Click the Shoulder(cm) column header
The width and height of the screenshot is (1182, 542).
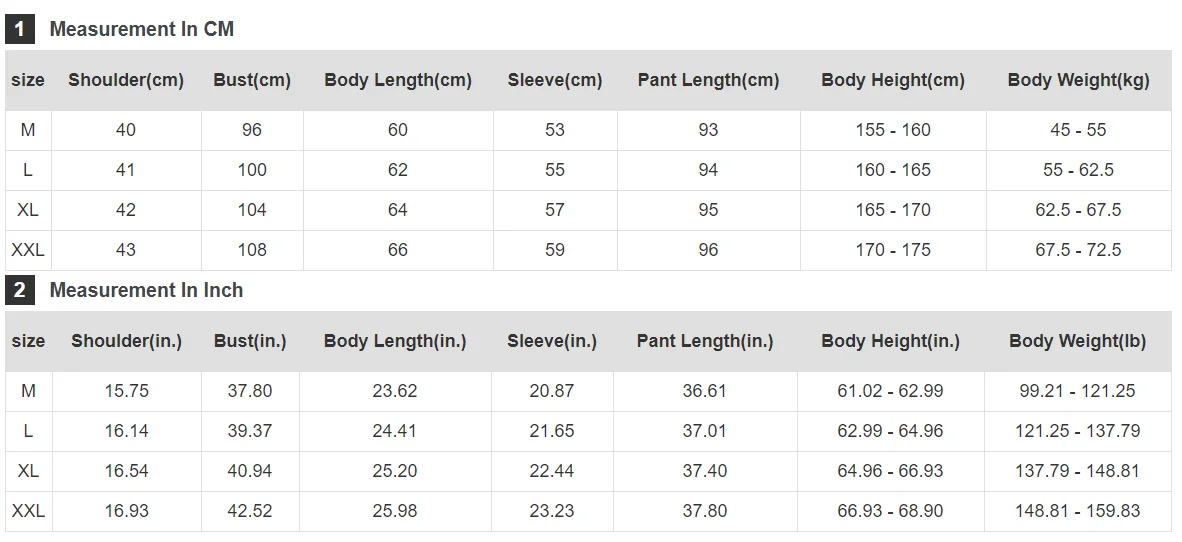coord(126,80)
